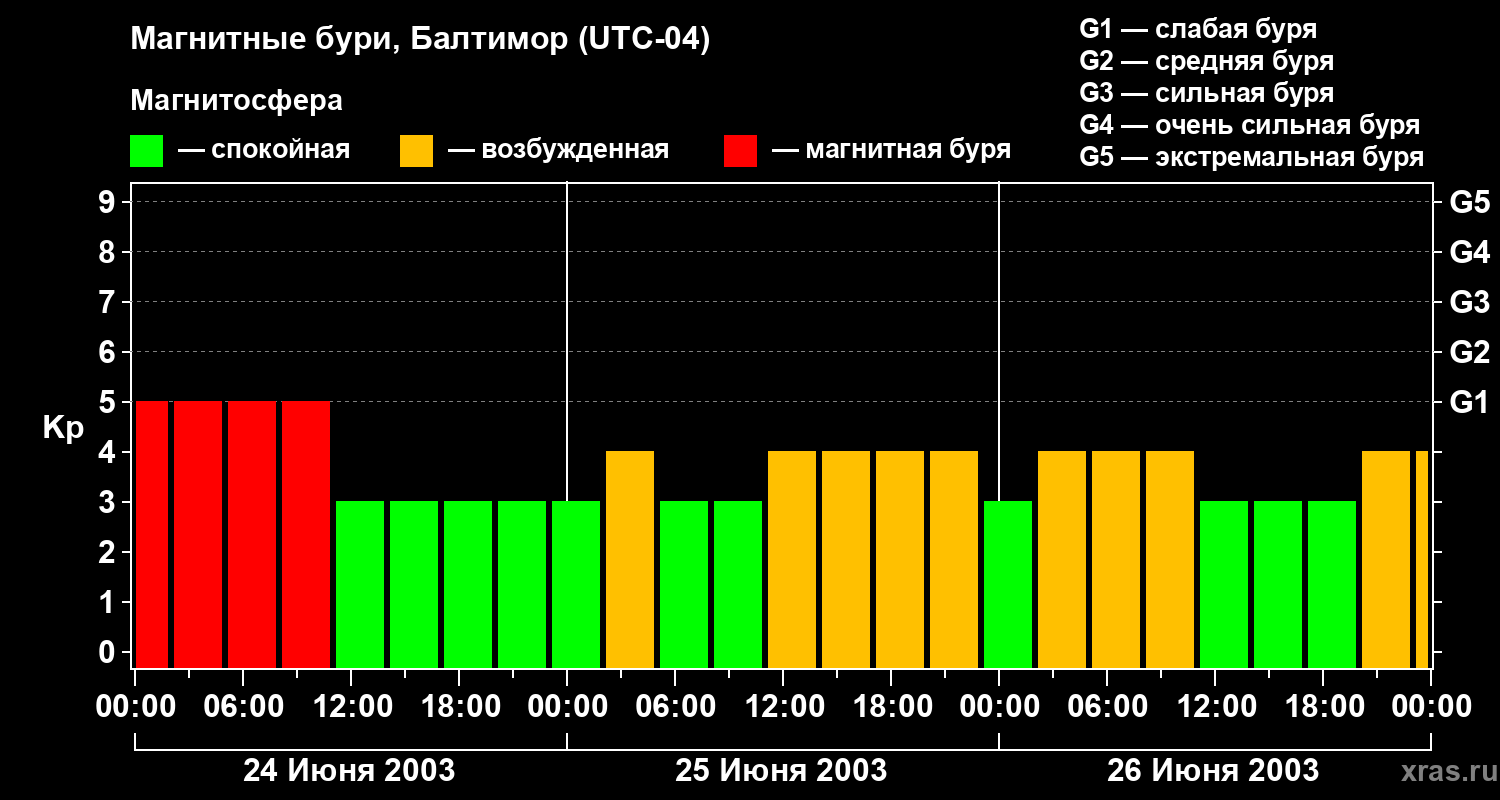Click the G4 label on the right axis
The height and width of the screenshot is (800, 1500).
1469,252
